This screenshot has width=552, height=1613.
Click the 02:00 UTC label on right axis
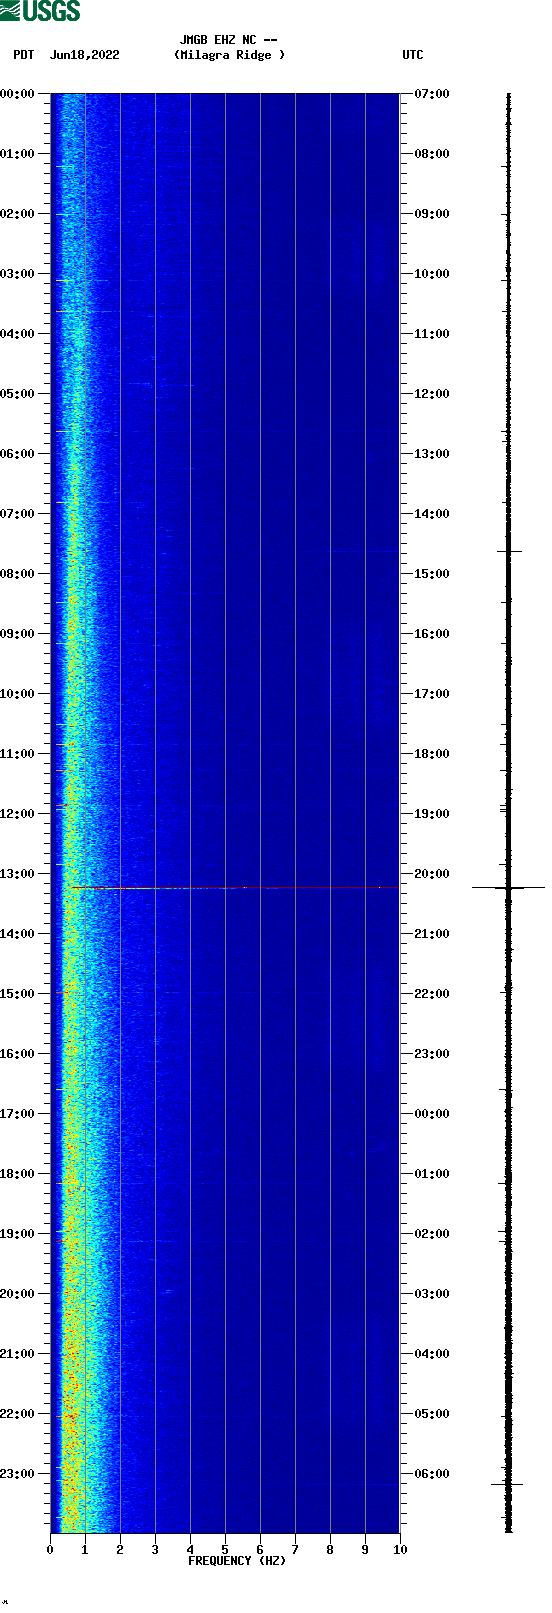[432, 1234]
